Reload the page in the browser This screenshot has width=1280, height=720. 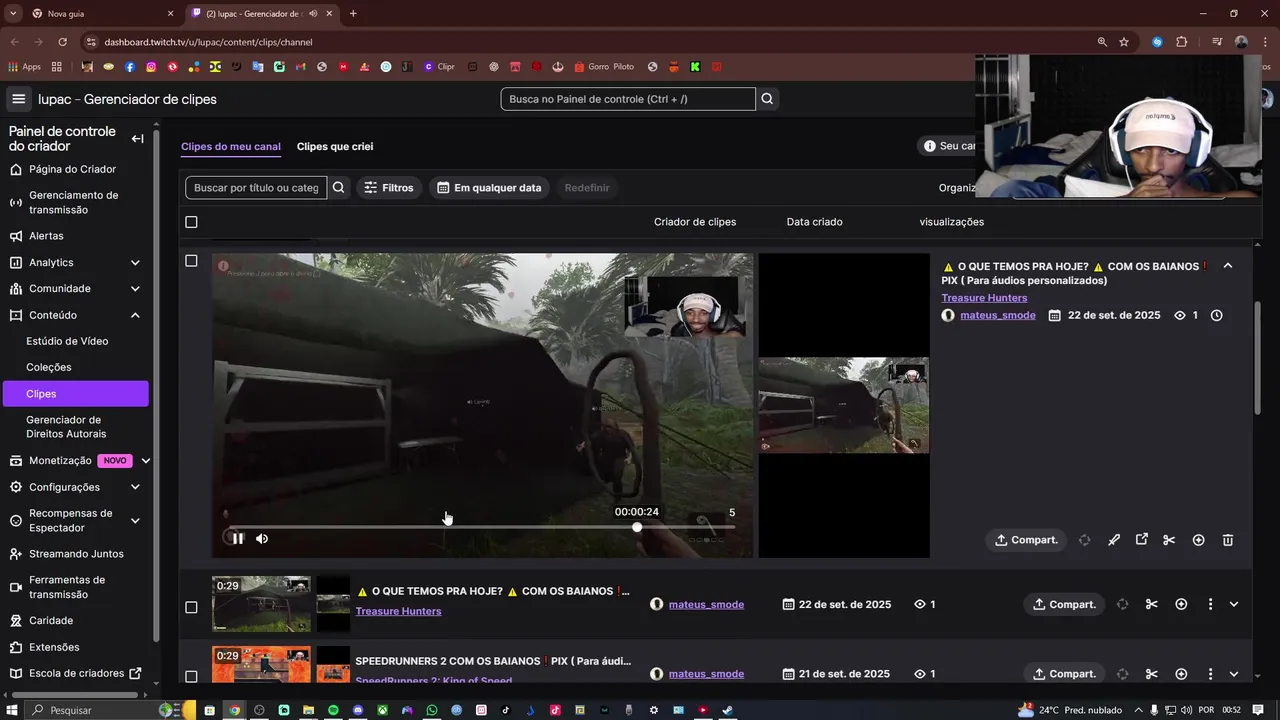coord(62,42)
